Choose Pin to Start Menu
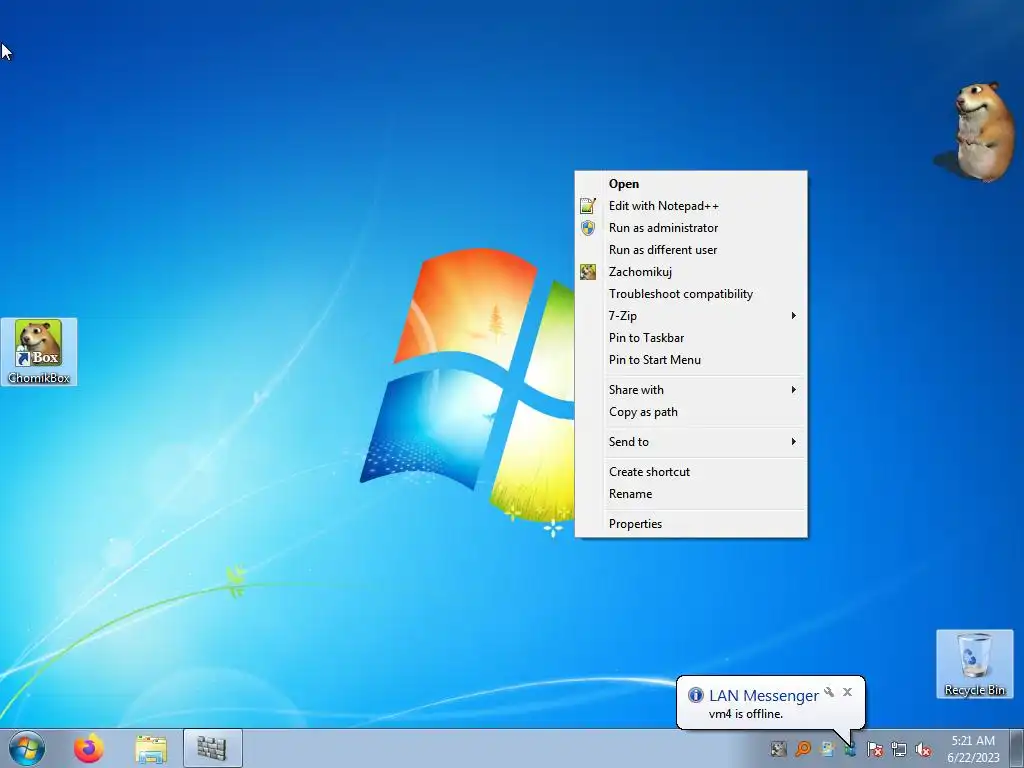 coord(690,360)
